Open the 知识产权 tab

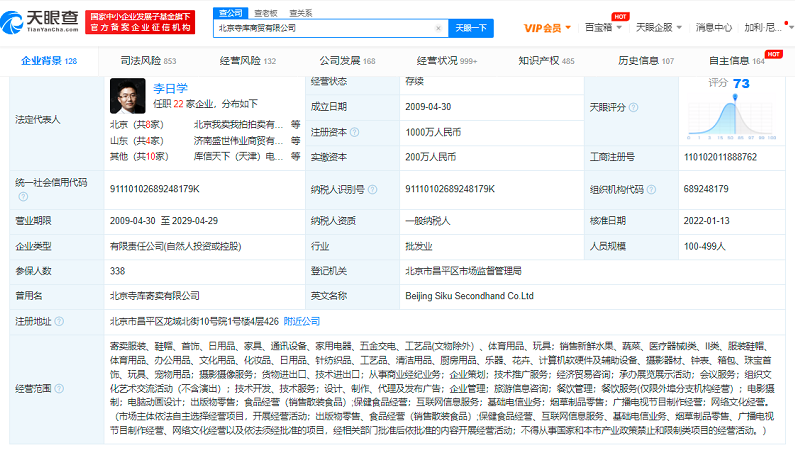(x=546, y=61)
